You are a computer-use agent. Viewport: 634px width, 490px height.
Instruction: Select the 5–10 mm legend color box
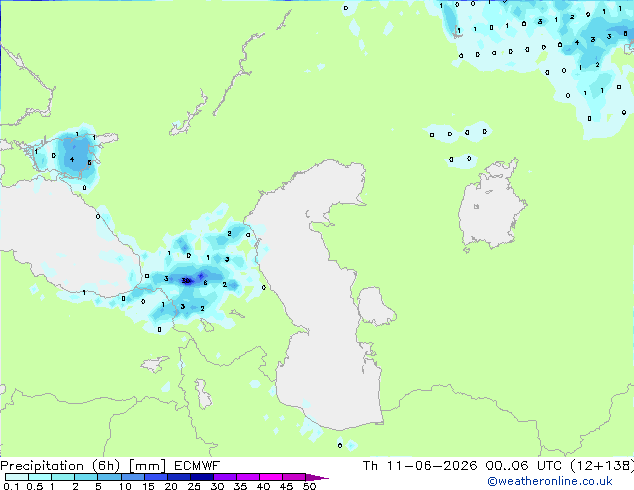(109, 477)
